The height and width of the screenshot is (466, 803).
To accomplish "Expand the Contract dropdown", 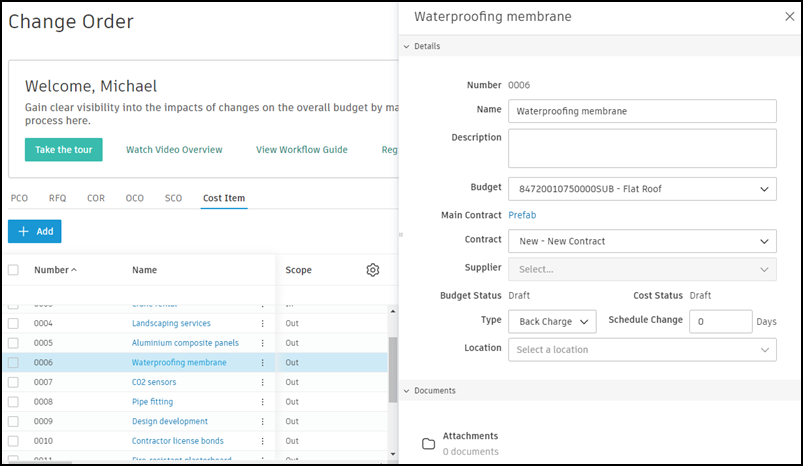I will tap(642, 241).
